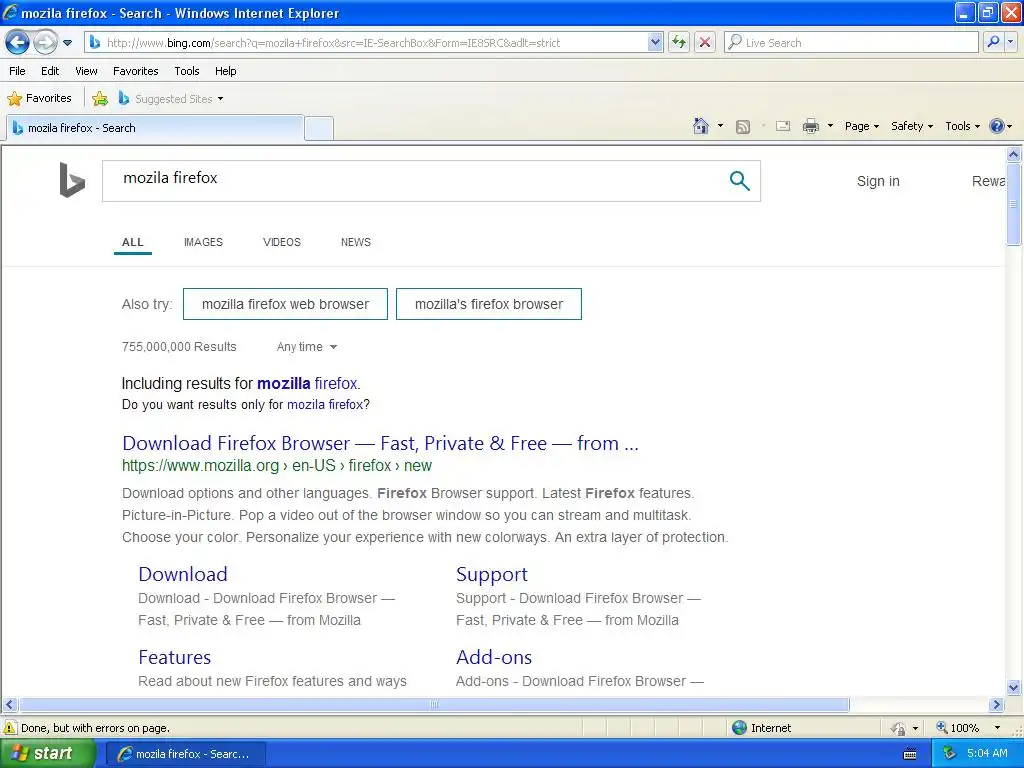Open the Favorites menu
1024x768 pixels.
tap(135, 71)
